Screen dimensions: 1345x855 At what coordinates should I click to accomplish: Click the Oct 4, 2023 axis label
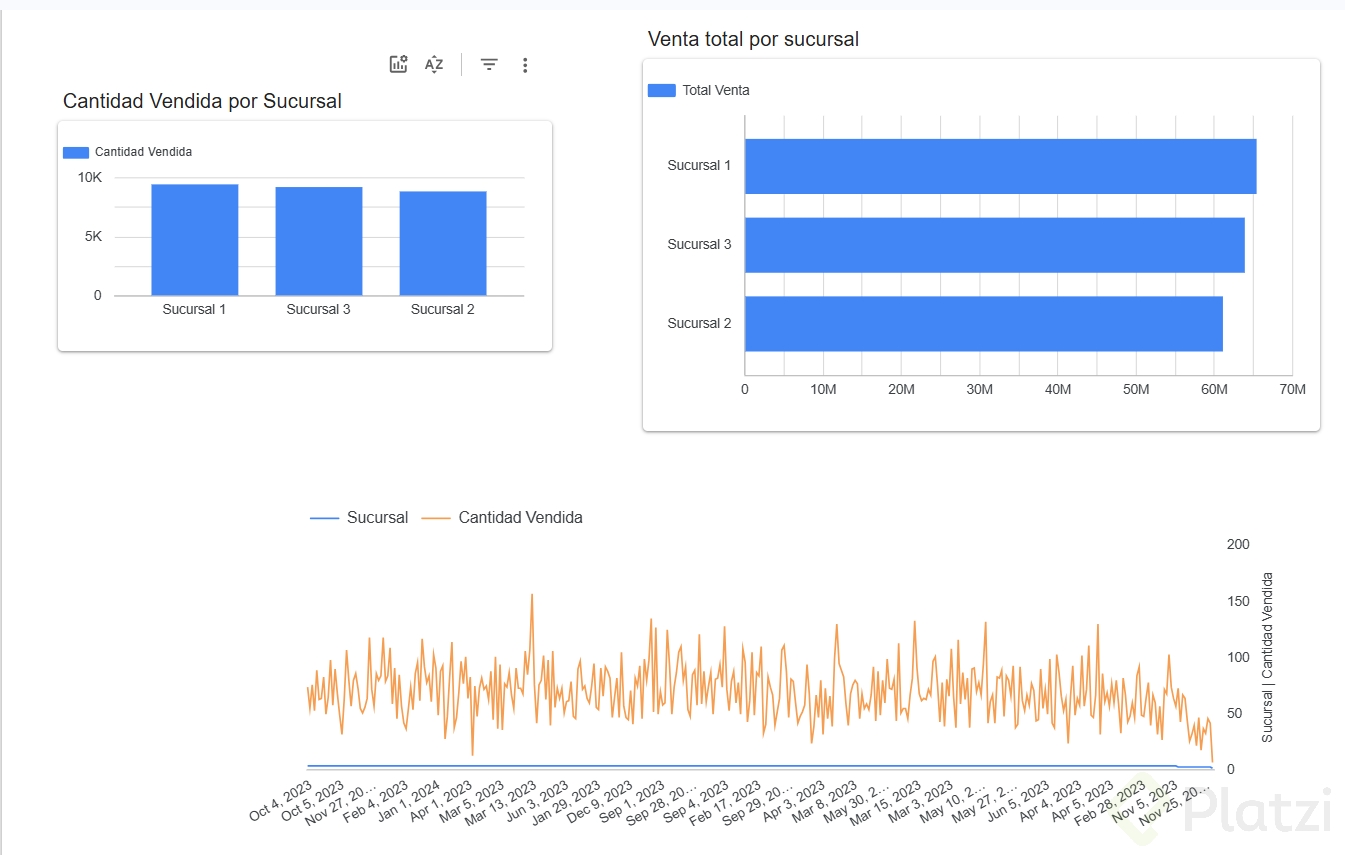click(x=281, y=802)
